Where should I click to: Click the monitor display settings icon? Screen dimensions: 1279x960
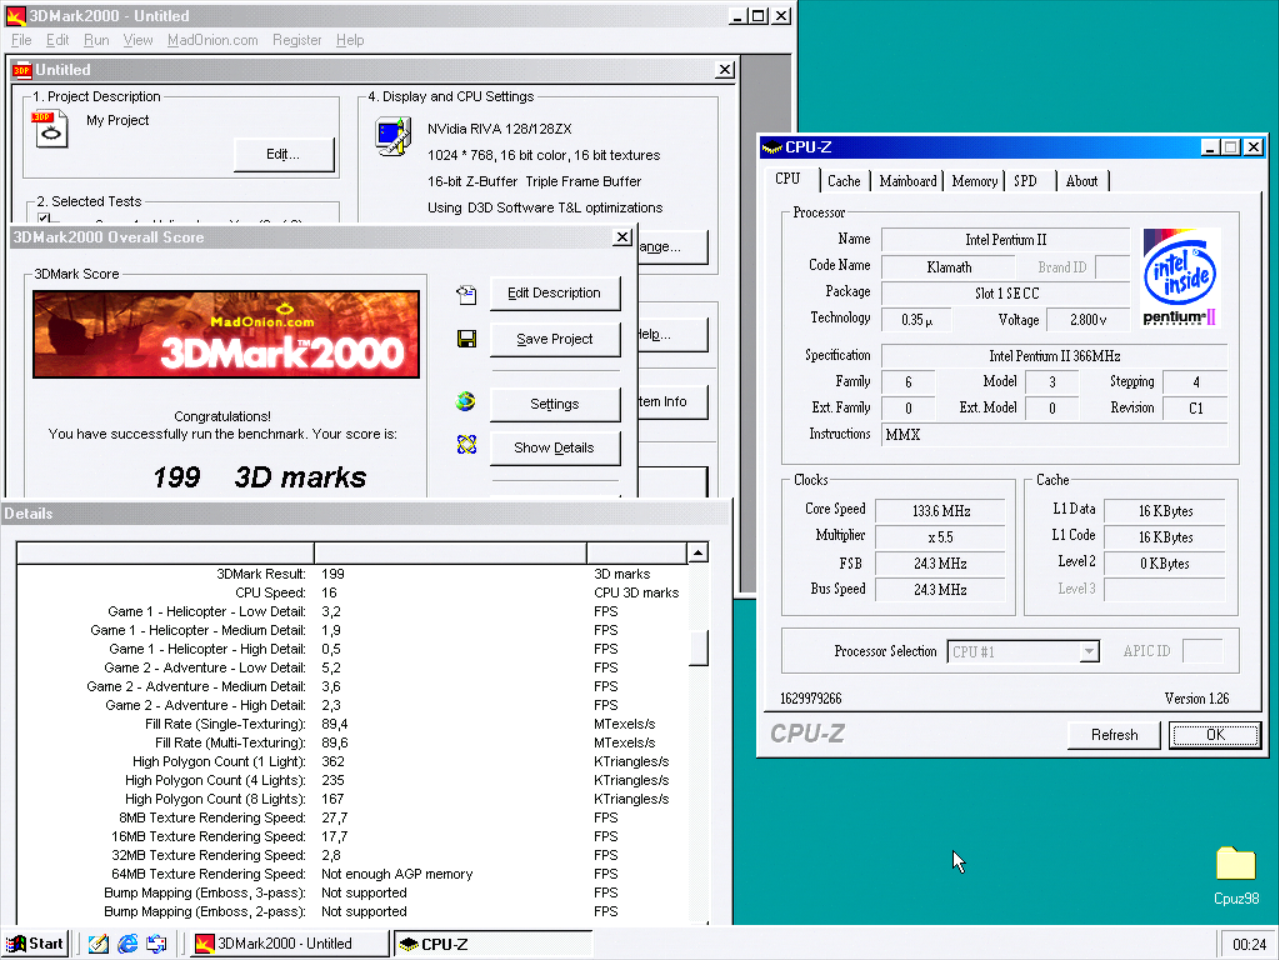pos(393,137)
